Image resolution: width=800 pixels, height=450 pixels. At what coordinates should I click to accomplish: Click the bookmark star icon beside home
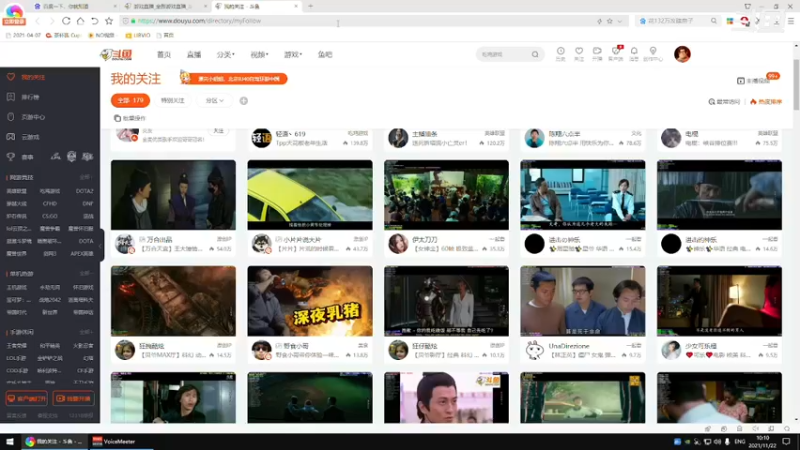pyautogui.click(x=109, y=21)
